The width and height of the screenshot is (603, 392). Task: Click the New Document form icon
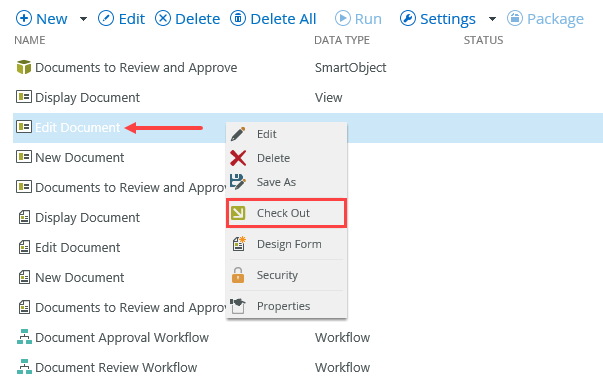(24, 277)
